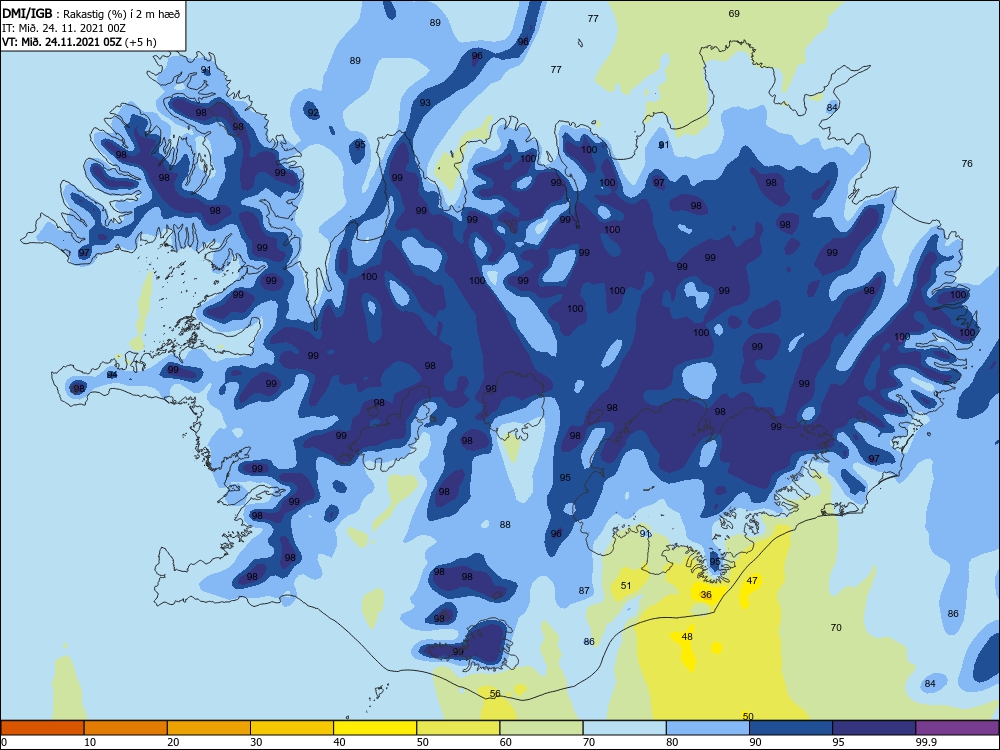Screen dimensions: 1000x750
Task: Click the map value '48'
Action: coord(687,636)
